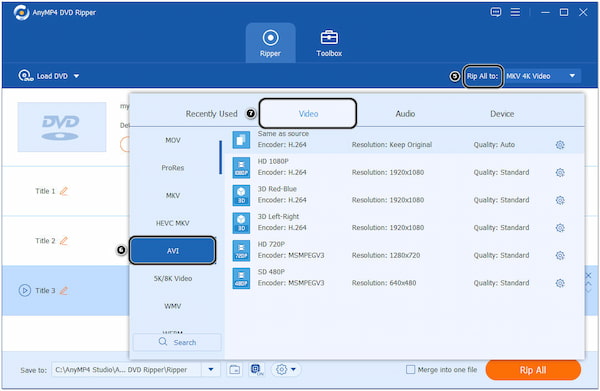Open settings gear for 3D Red-Blue preset

tap(560, 200)
